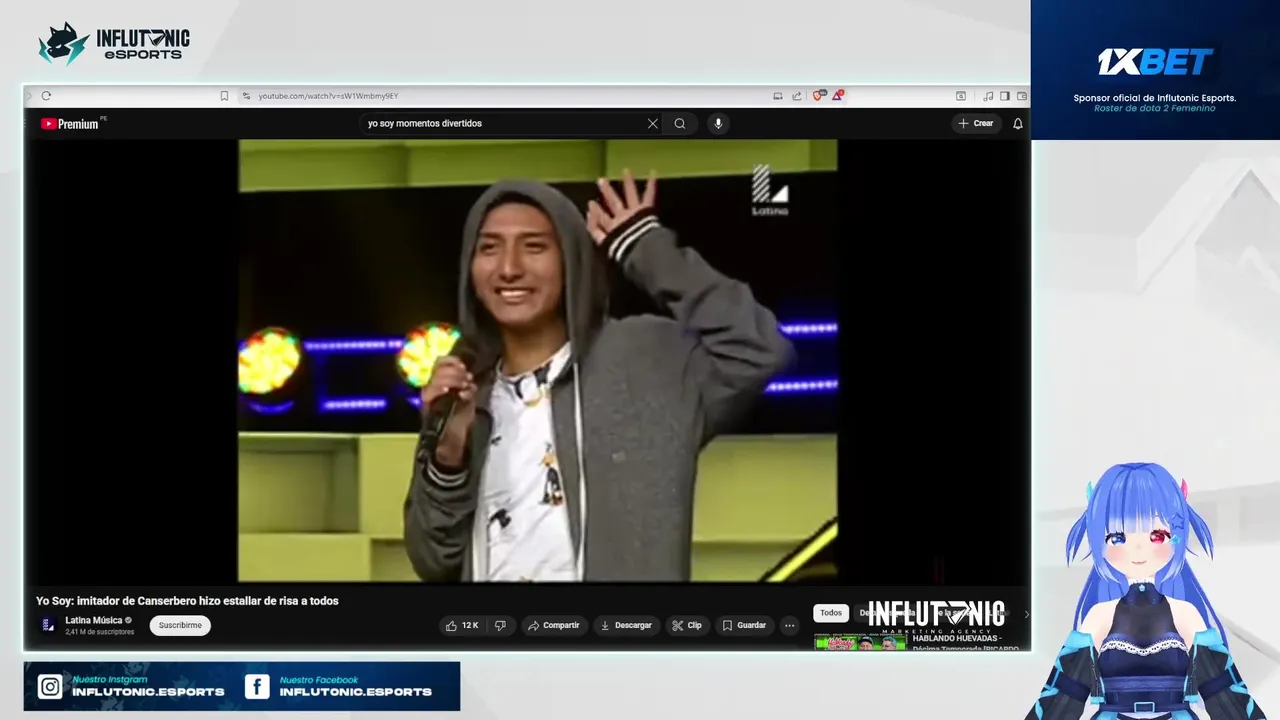Open the Latina Música channel name
The width and height of the screenshot is (1280, 720).
[x=93, y=620]
